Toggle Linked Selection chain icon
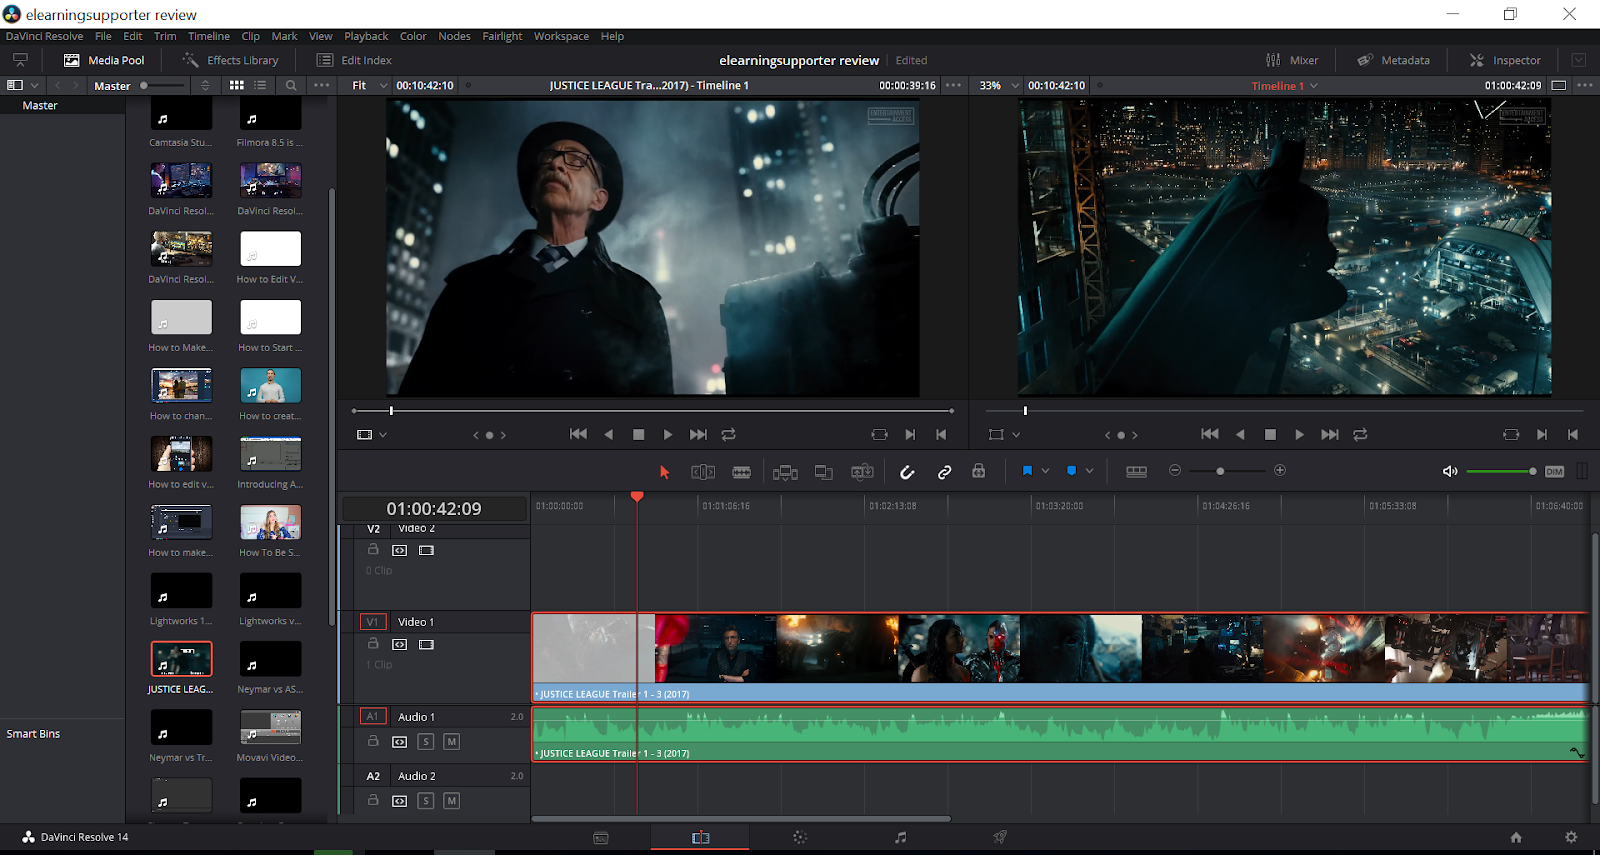 tap(944, 472)
